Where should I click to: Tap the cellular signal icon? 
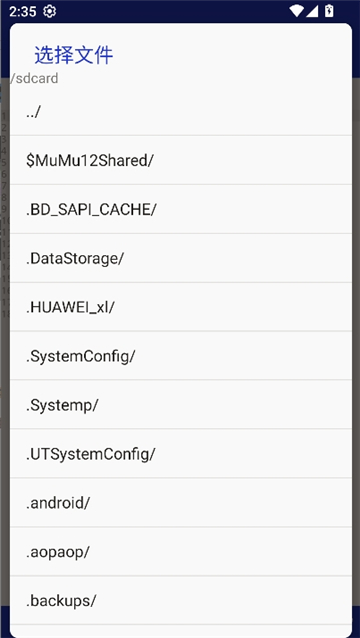[312, 11]
